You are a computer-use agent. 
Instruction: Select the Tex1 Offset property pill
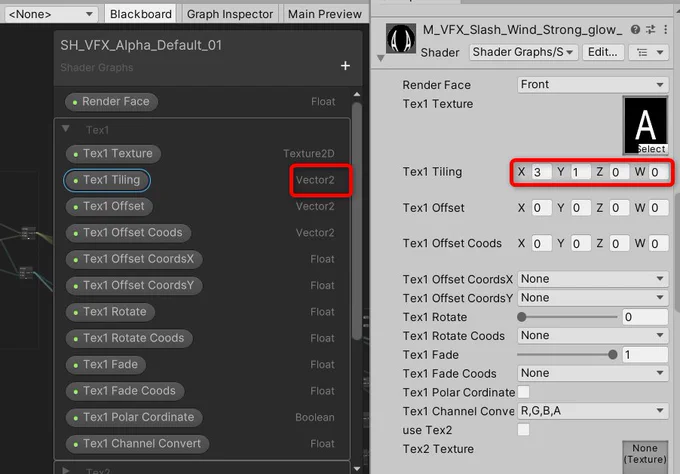[109, 206]
